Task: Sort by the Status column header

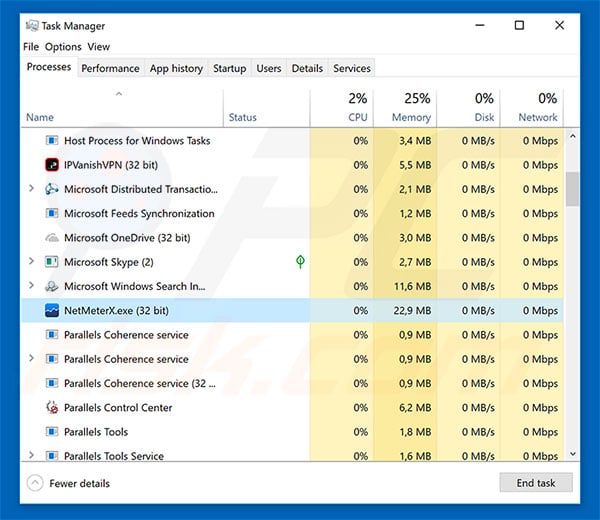Action: (267, 108)
